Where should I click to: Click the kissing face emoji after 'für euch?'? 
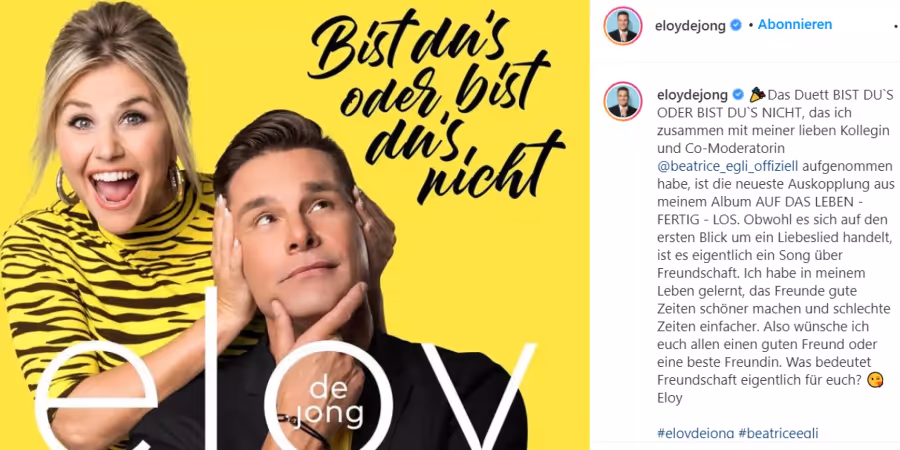[x=875, y=380]
